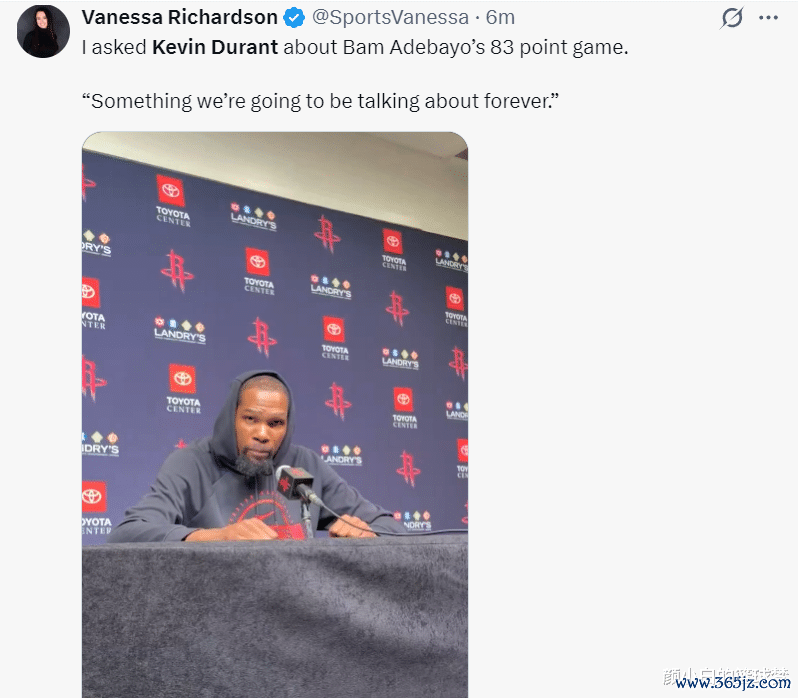
Task: Open the Kevin Durant press conference video
Action: [x=275, y=415]
